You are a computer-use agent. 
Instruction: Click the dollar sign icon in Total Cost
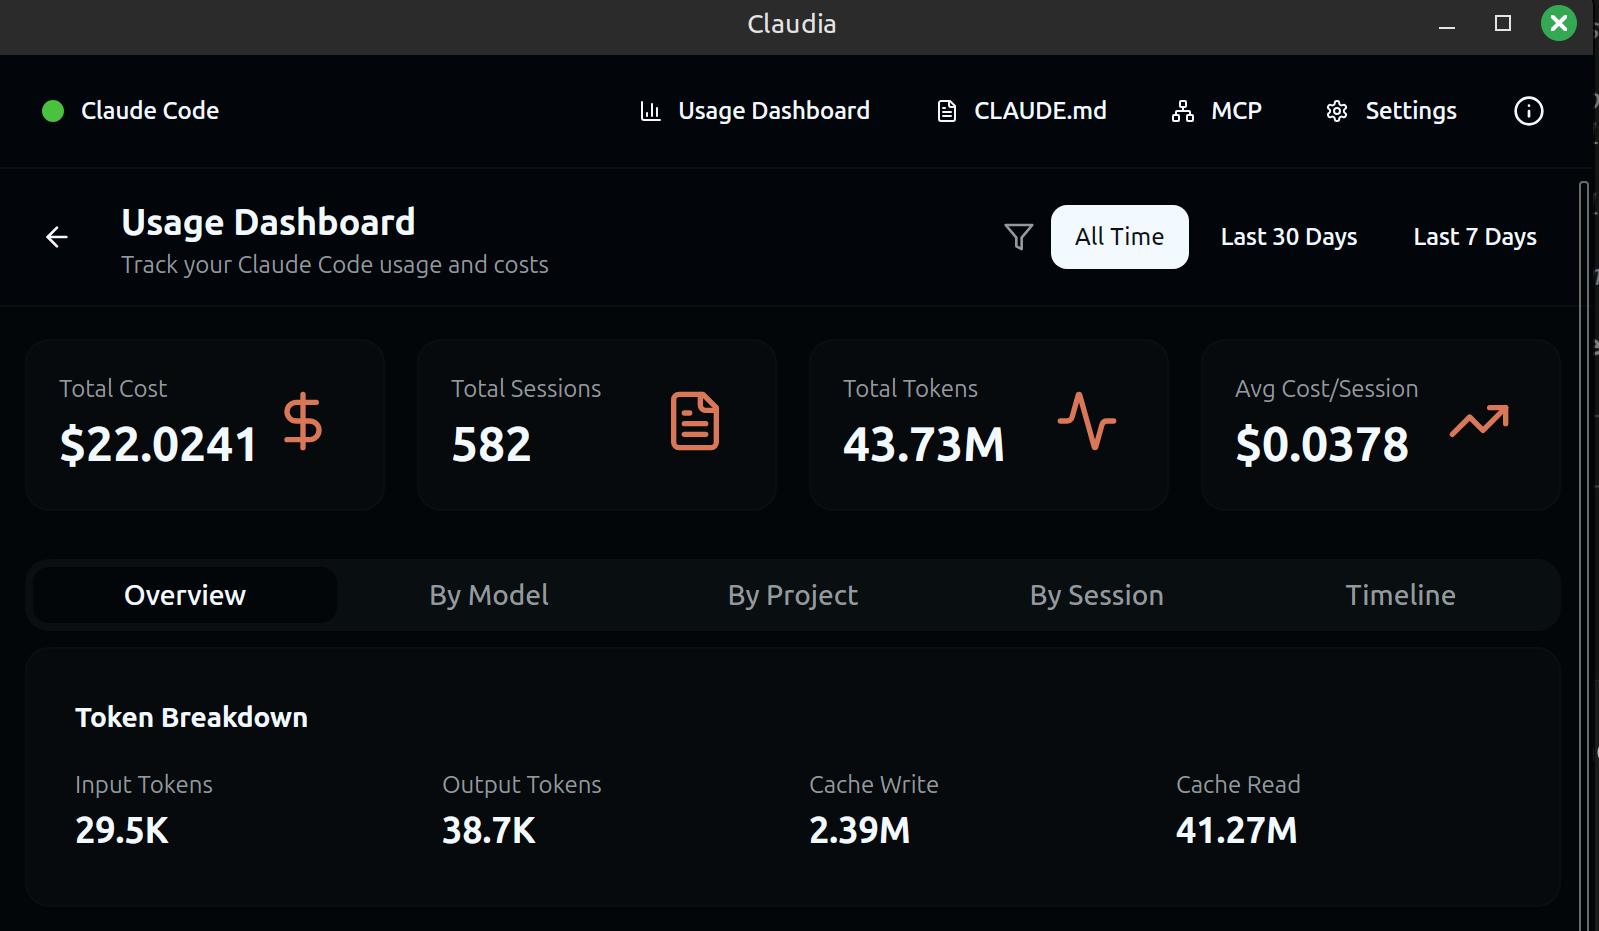[302, 421]
